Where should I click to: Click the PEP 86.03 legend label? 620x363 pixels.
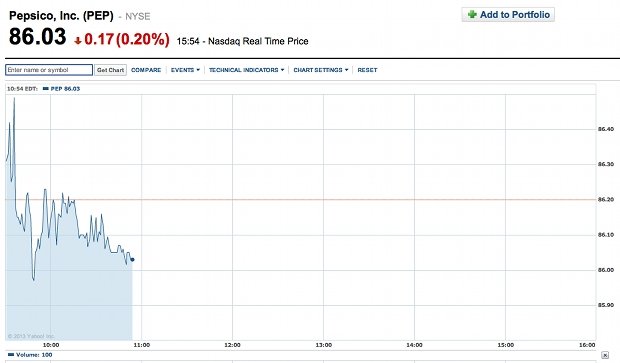pos(65,89)
